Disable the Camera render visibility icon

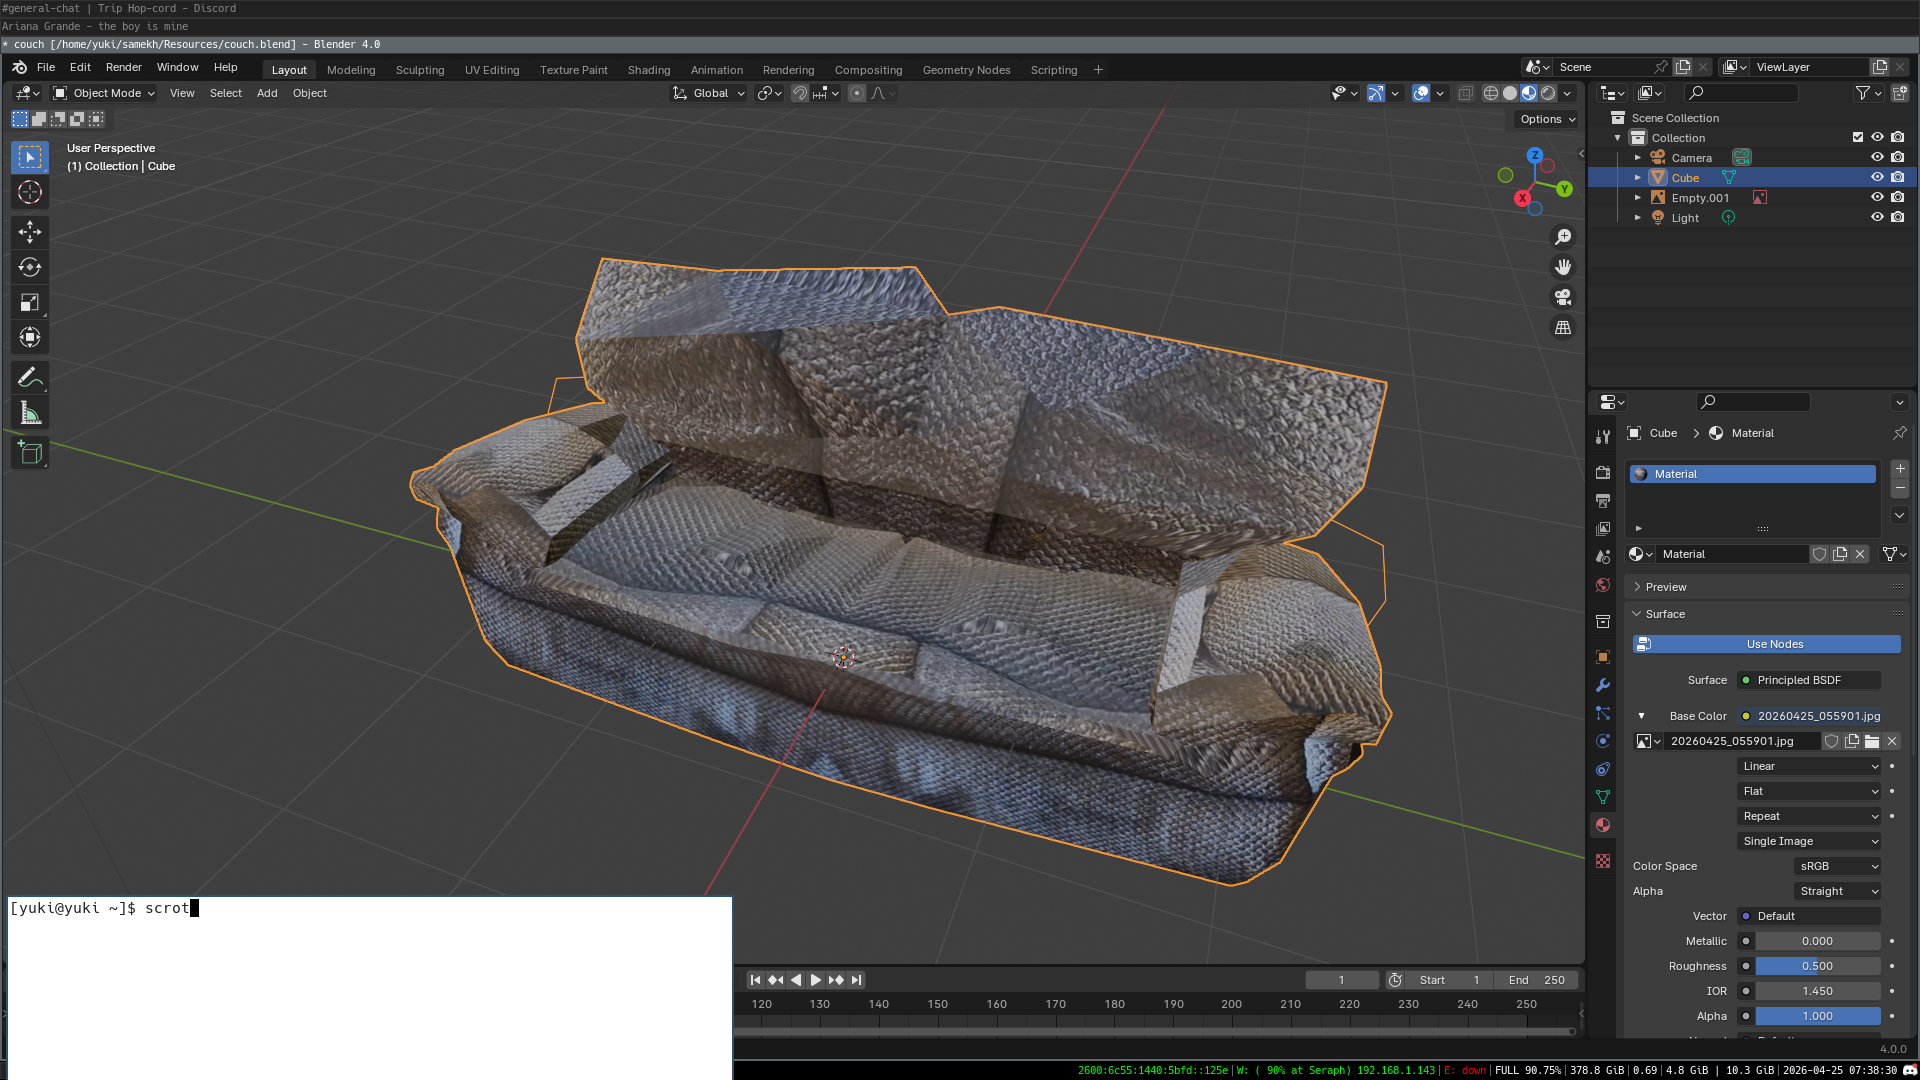tap(1897, 157)
